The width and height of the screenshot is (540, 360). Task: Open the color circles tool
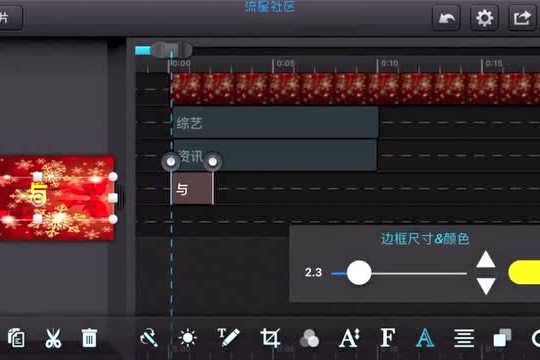click(x=309, y=338)
